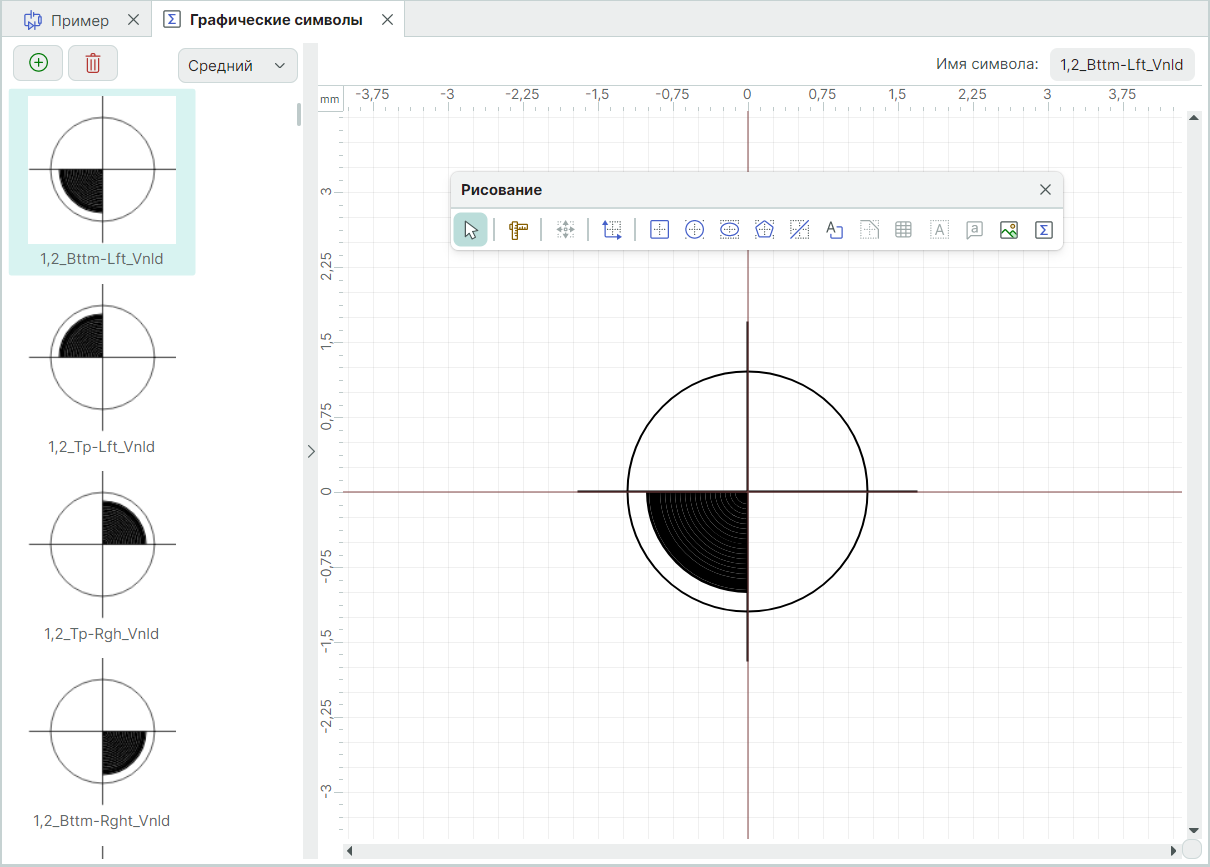This screenshot has width=1210, height=867.
Task: Select the line drawing tool
Action: [799, 230]
